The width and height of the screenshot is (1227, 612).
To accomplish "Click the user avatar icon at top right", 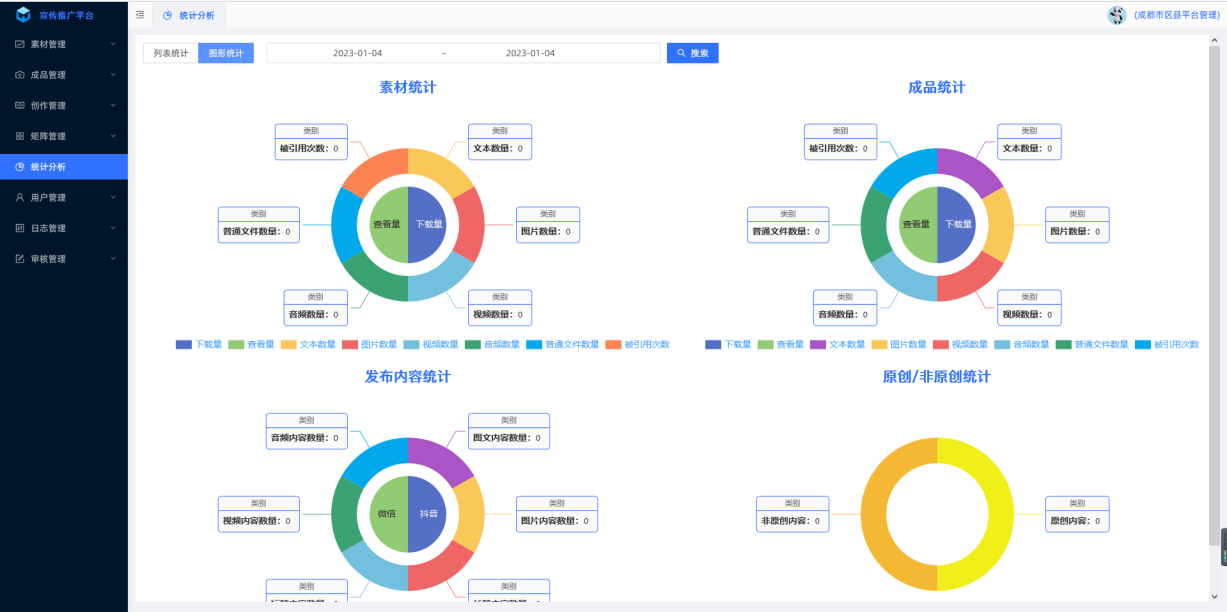I will [1117, 15].
